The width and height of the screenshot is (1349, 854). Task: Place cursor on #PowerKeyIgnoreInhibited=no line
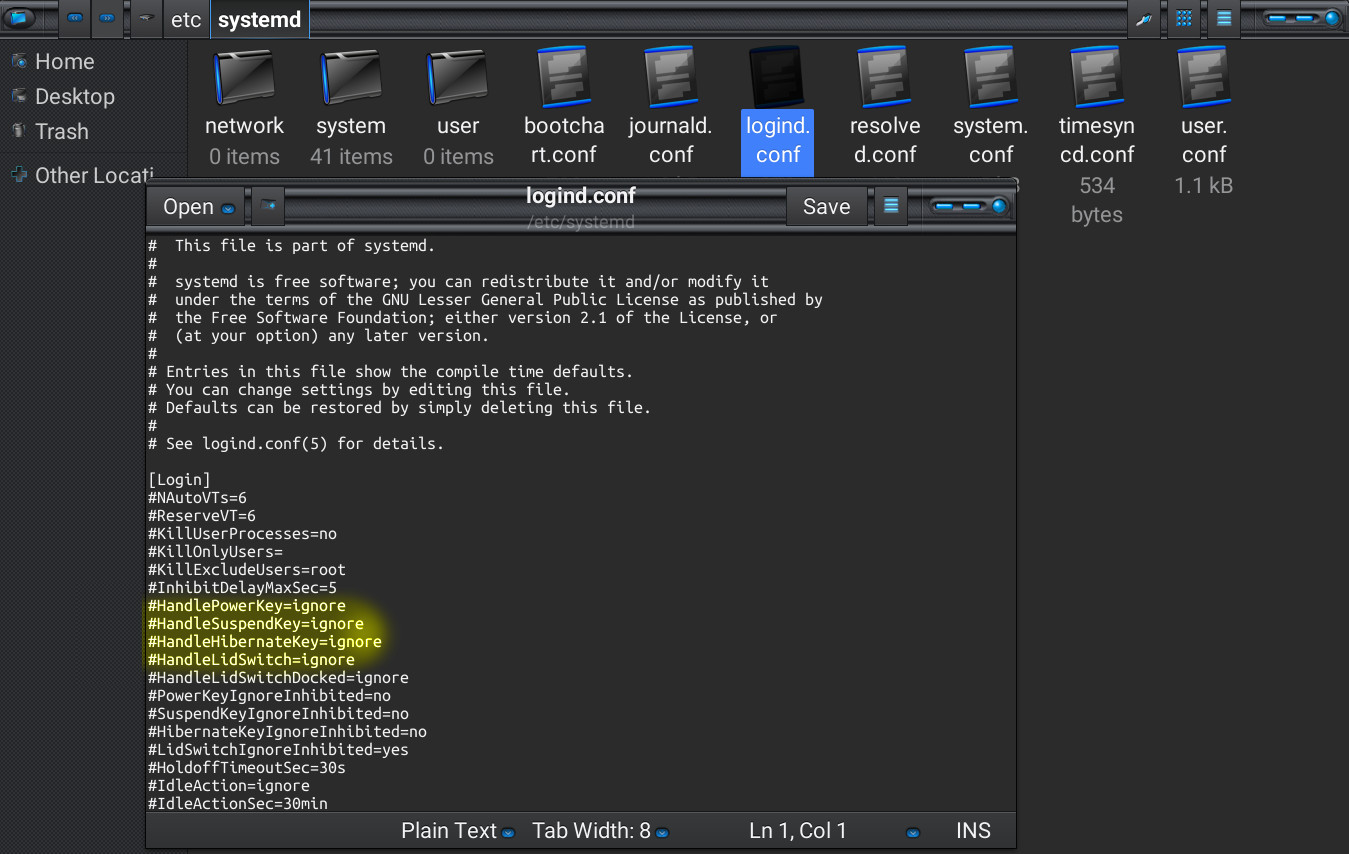[269, 696]
